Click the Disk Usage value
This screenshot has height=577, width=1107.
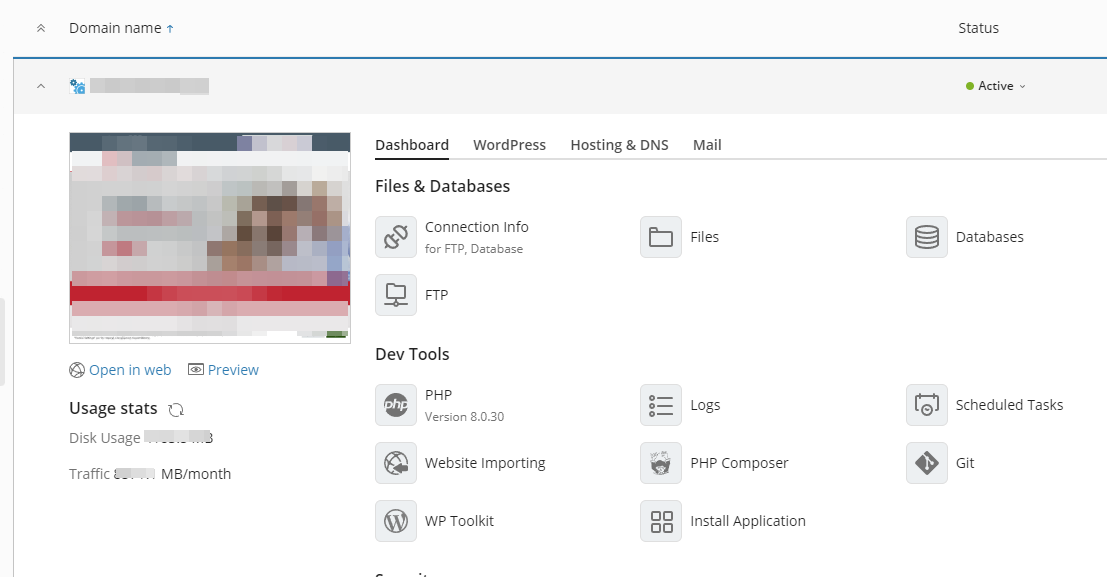click(178, 438)
